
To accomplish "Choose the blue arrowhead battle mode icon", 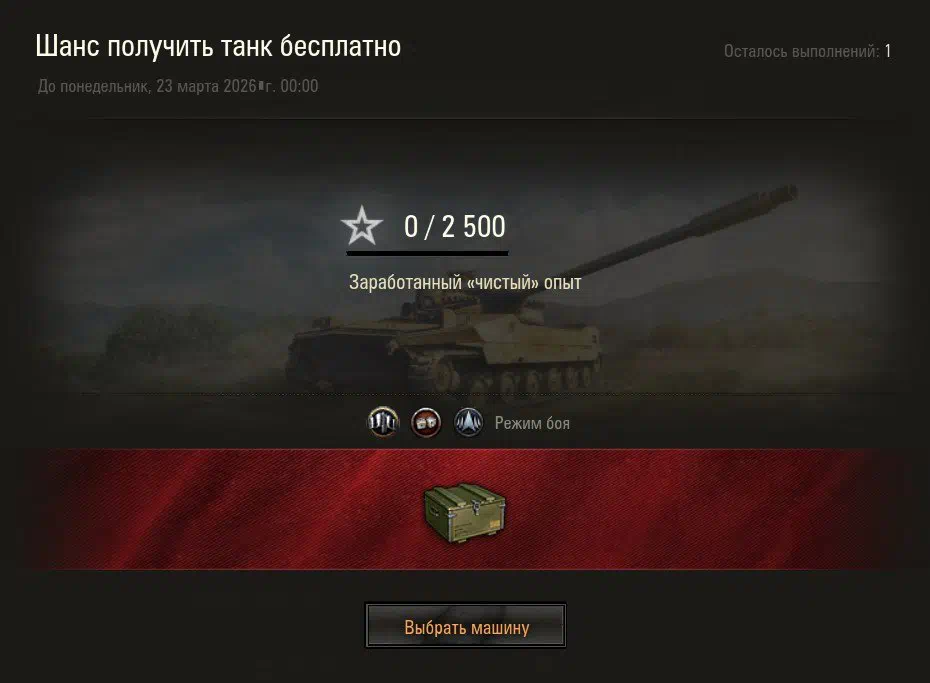I will click(x=469, y=423).
